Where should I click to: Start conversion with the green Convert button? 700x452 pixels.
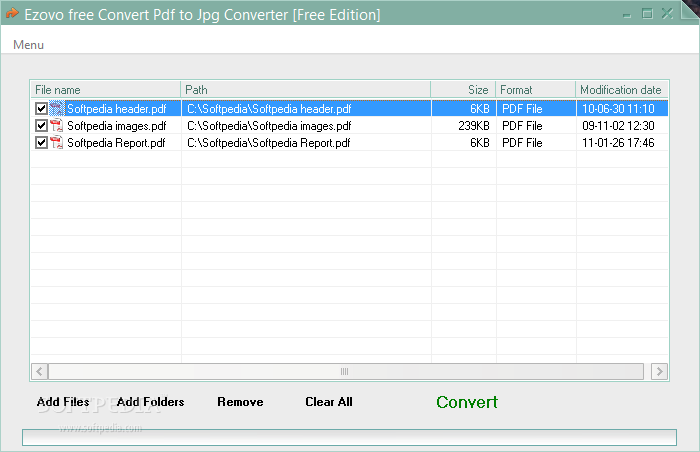point(467,402)
